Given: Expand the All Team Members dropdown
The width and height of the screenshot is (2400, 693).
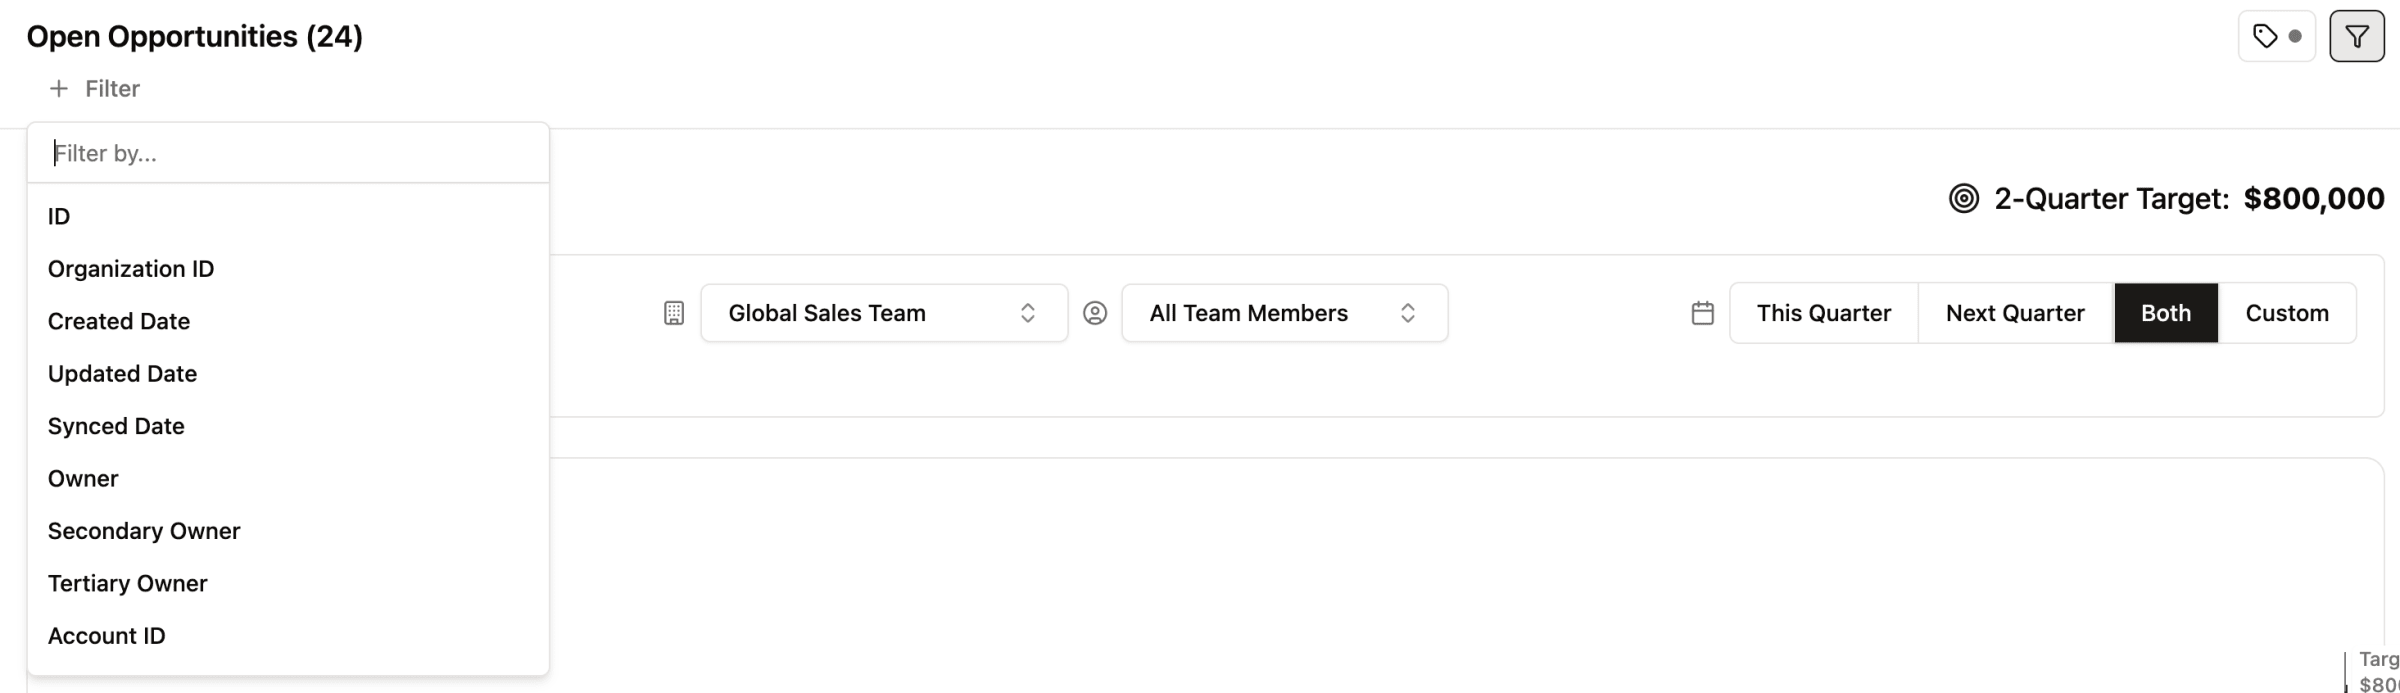Looking at the screenshot, I should click(x=1284, y=313).
